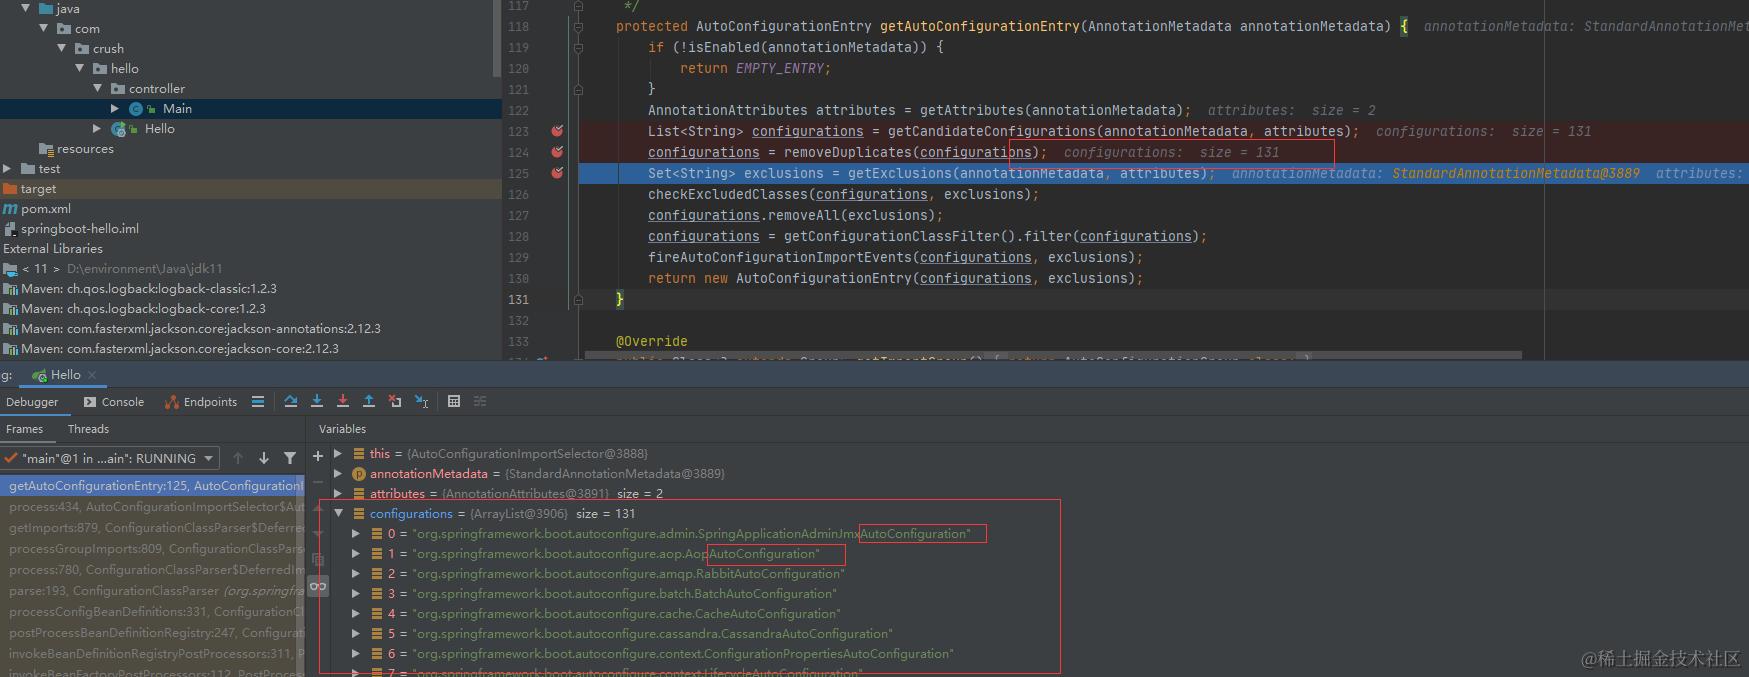The width and height of the screenshot is (1749, 677).
Task: Switch to the Endpoints tab
Action: (x=201, y=402)
